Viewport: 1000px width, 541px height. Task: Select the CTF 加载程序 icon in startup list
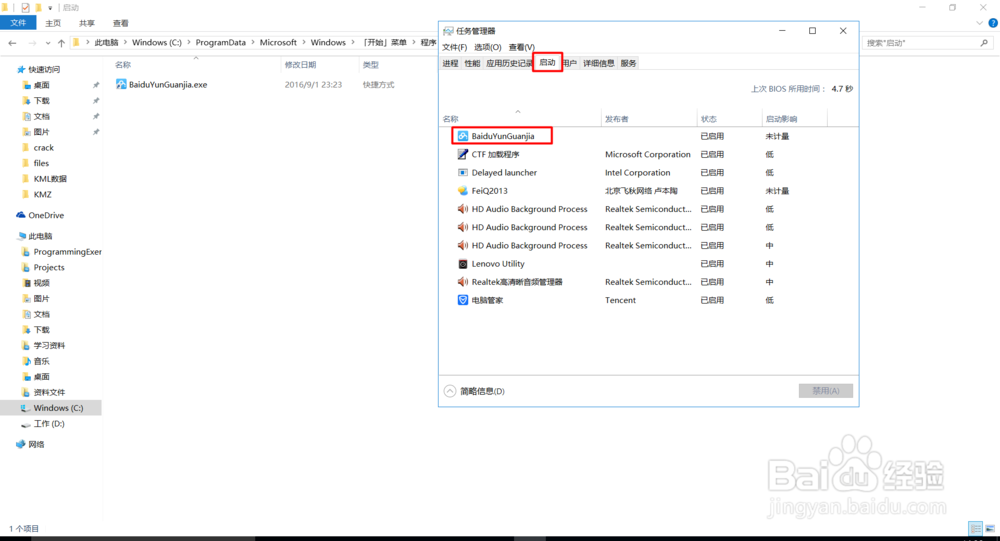(x=463, y=154)
